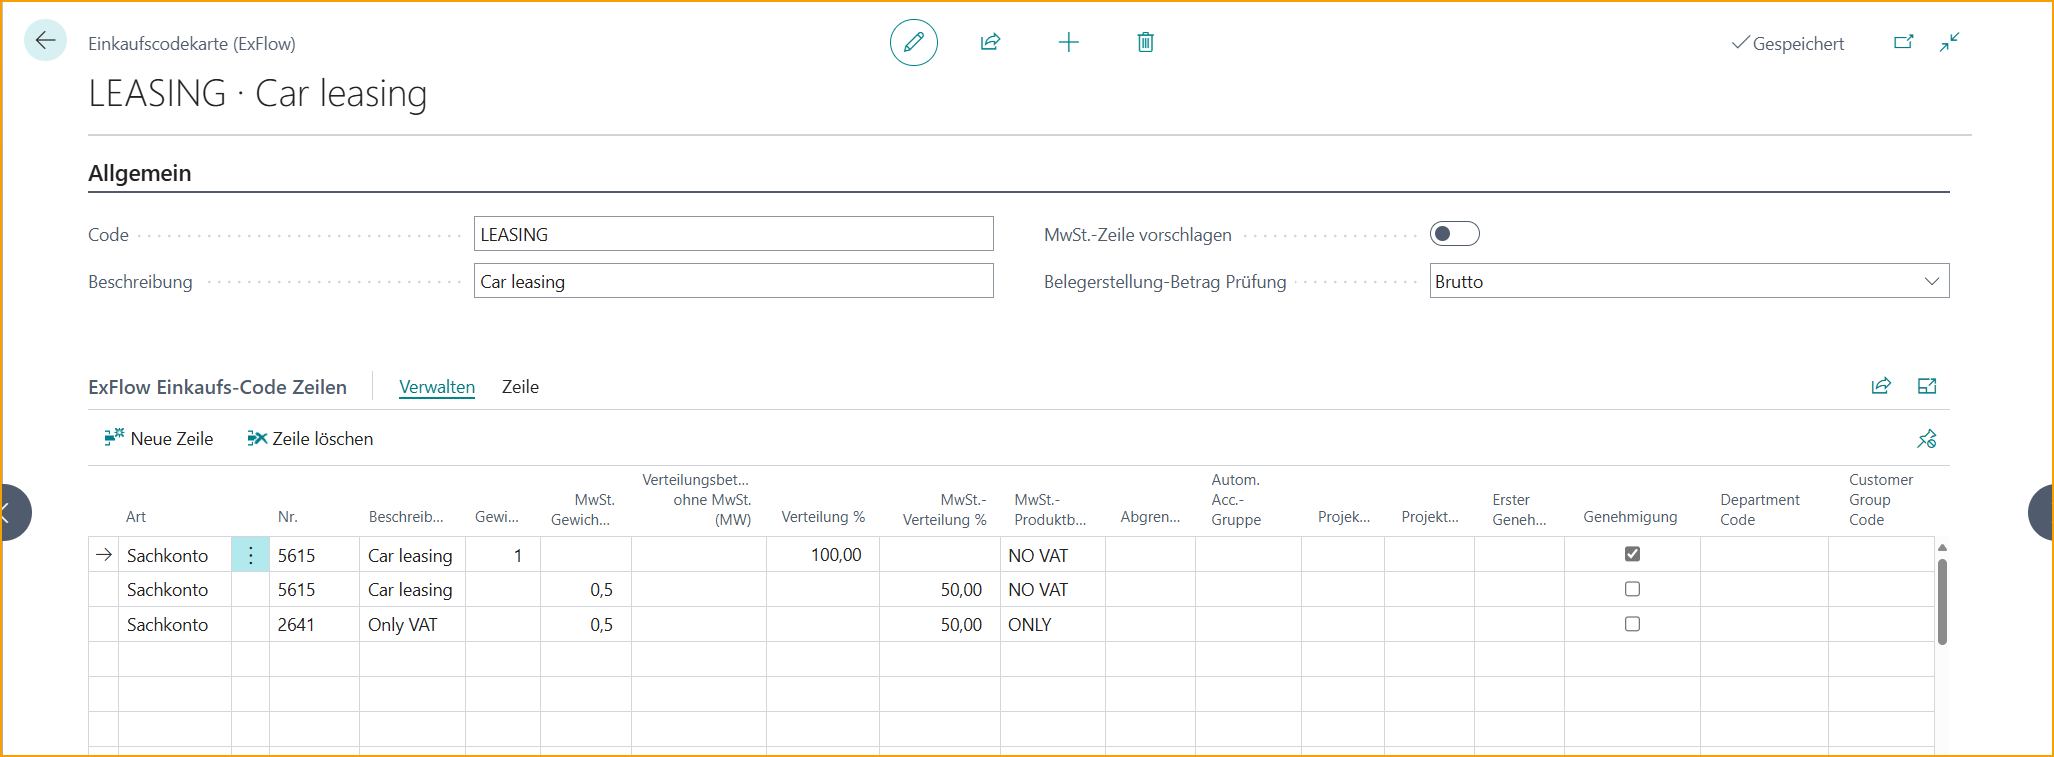Click the ExFlow Einkaufs-Code Zeilen heading

click(x=217, y=387)
